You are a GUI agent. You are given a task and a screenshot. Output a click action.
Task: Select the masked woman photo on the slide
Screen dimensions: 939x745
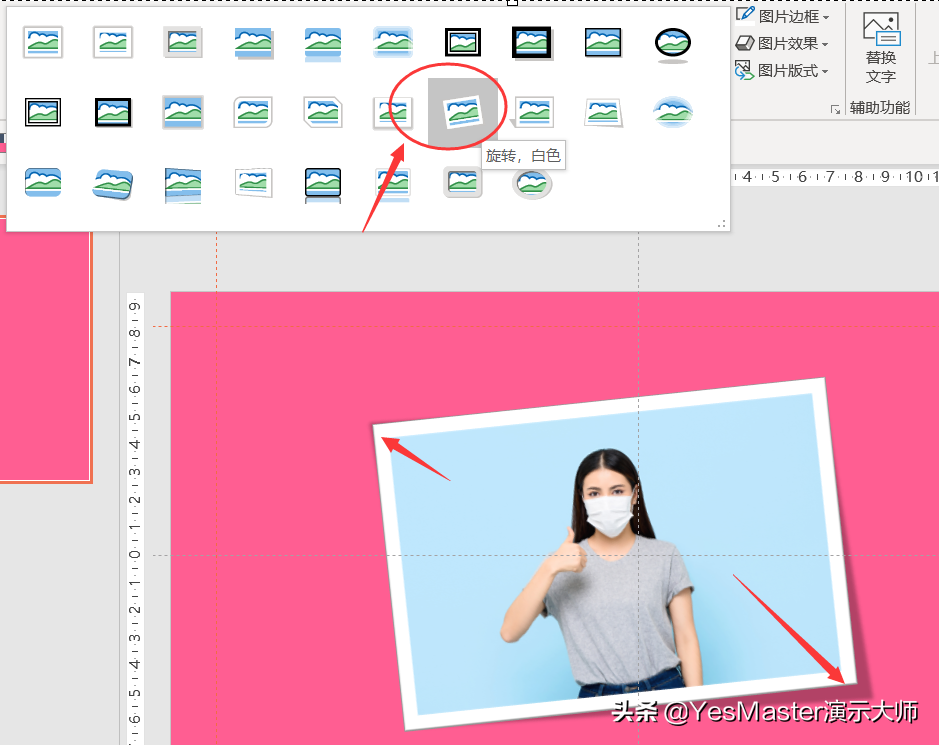coord(614,554)
